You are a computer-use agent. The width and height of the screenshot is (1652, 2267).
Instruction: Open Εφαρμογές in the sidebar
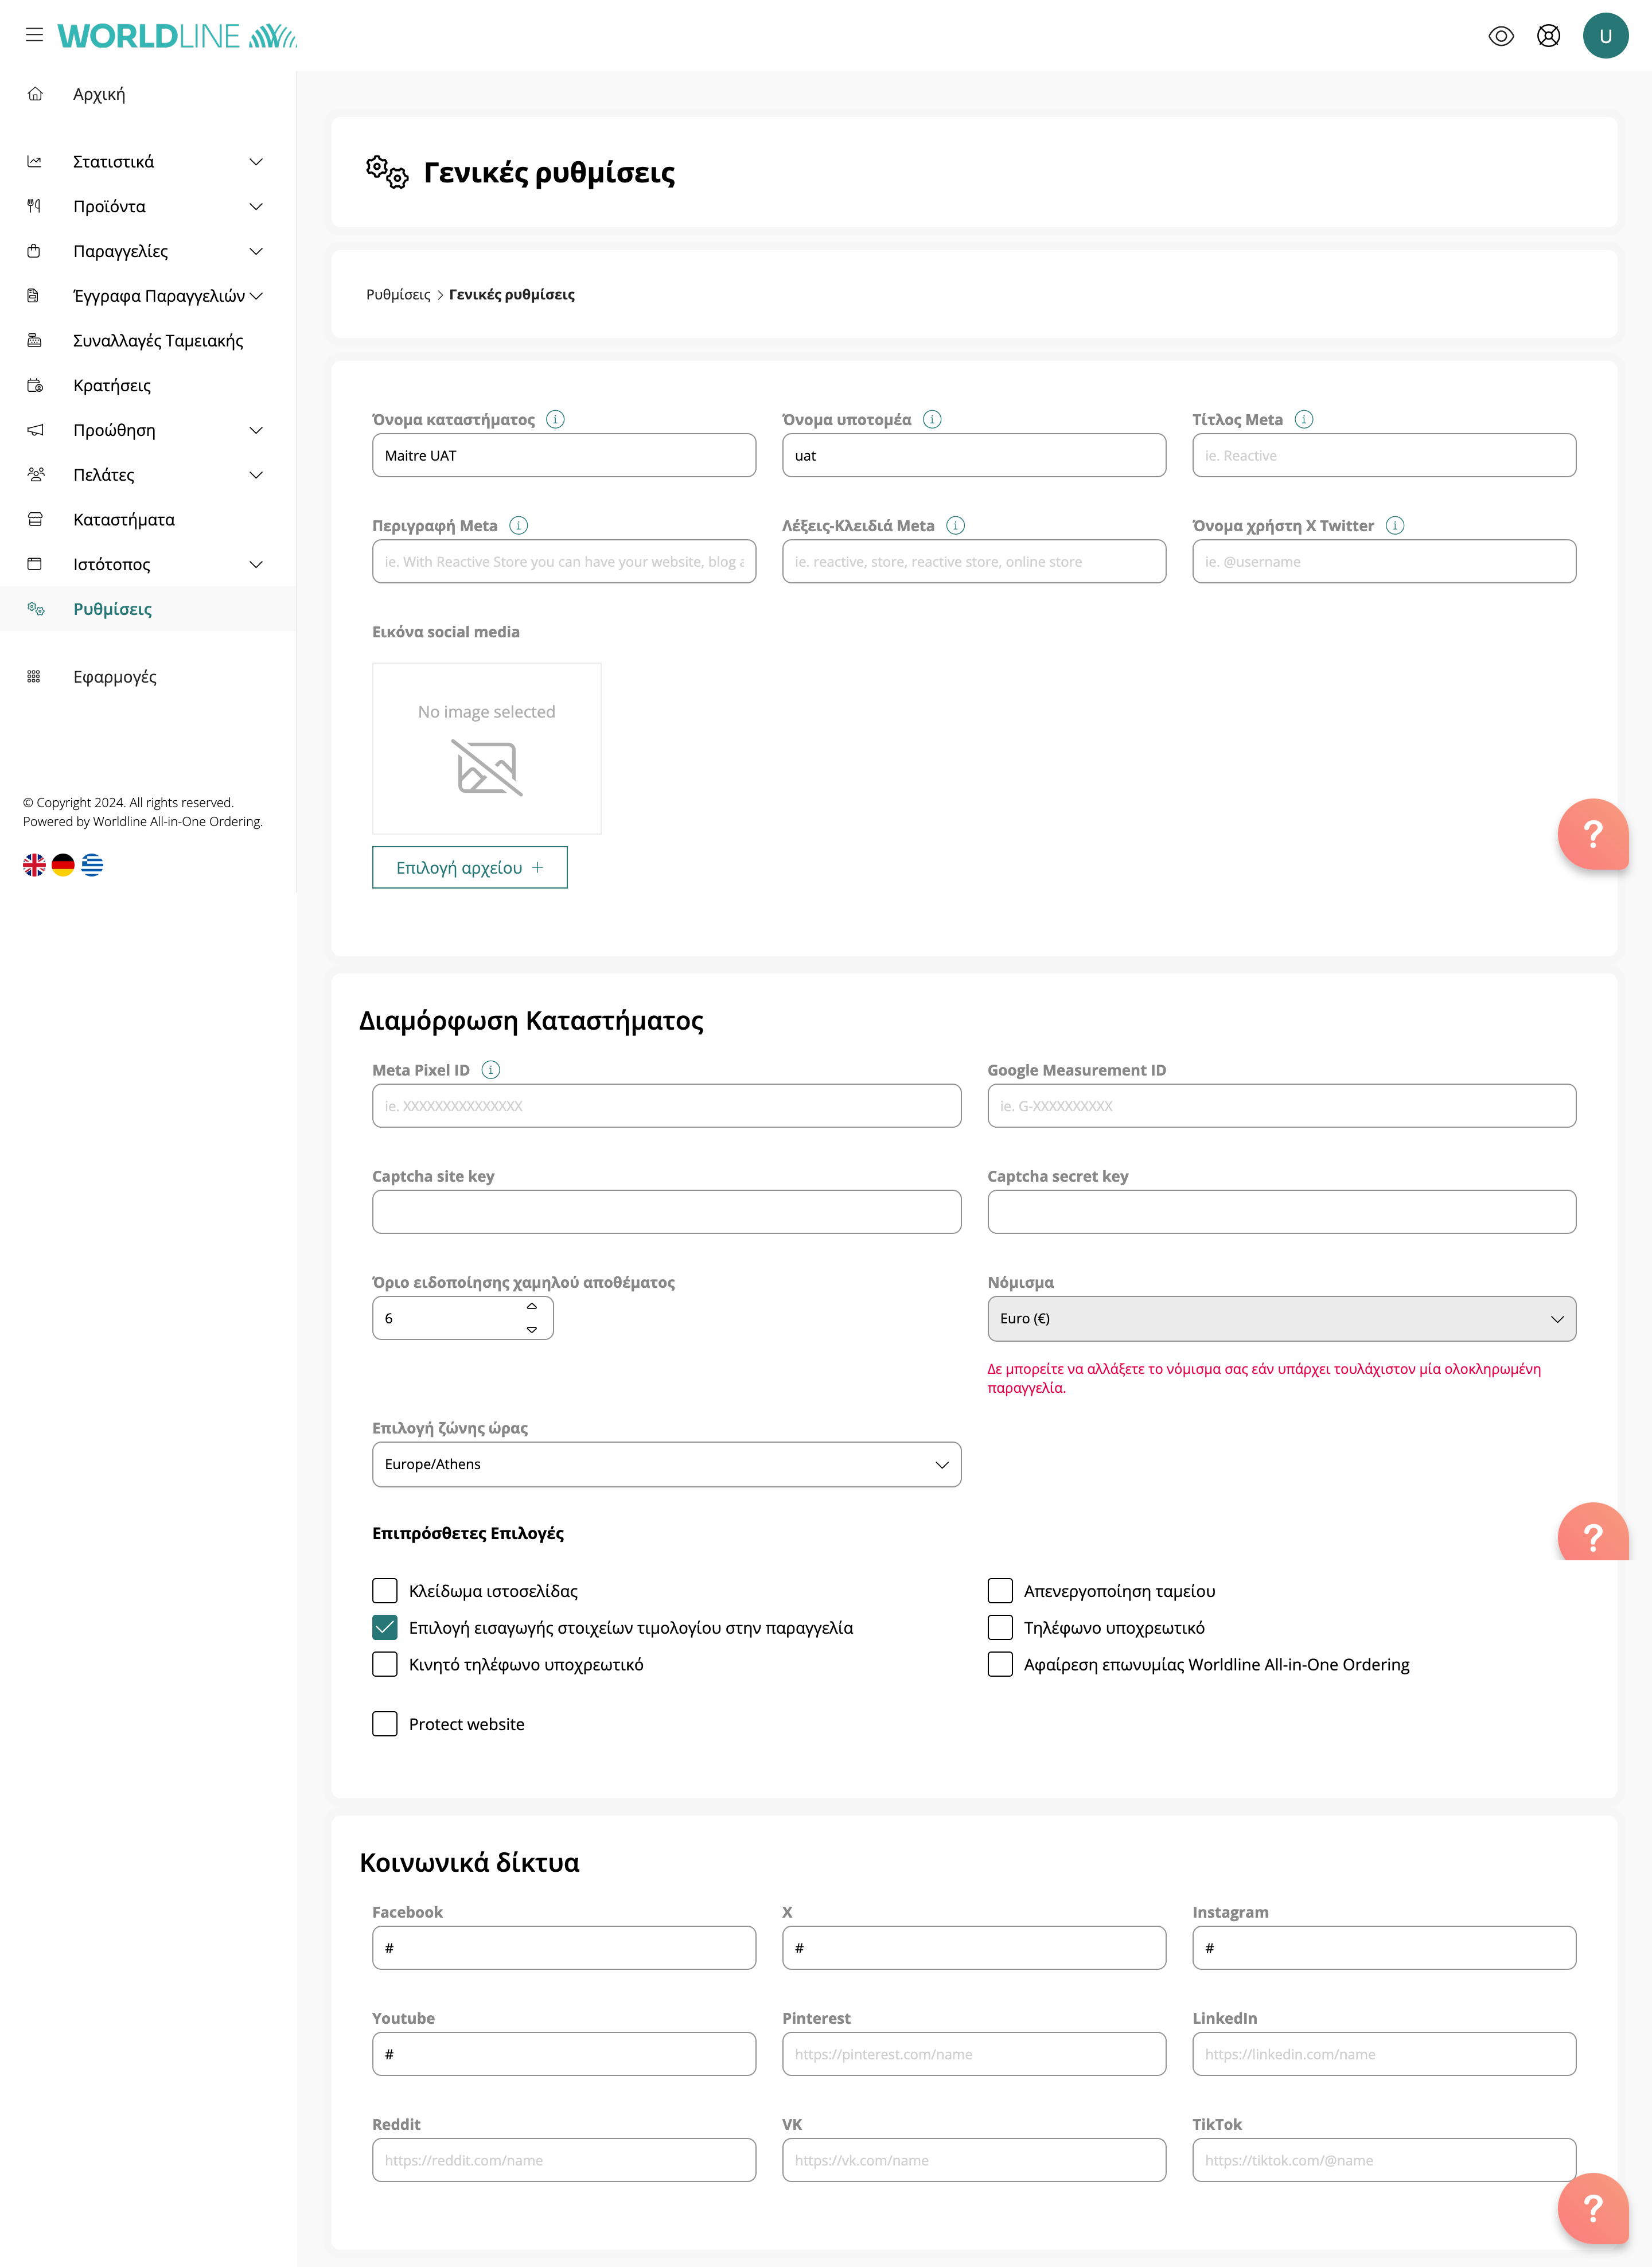pos(115,677)
